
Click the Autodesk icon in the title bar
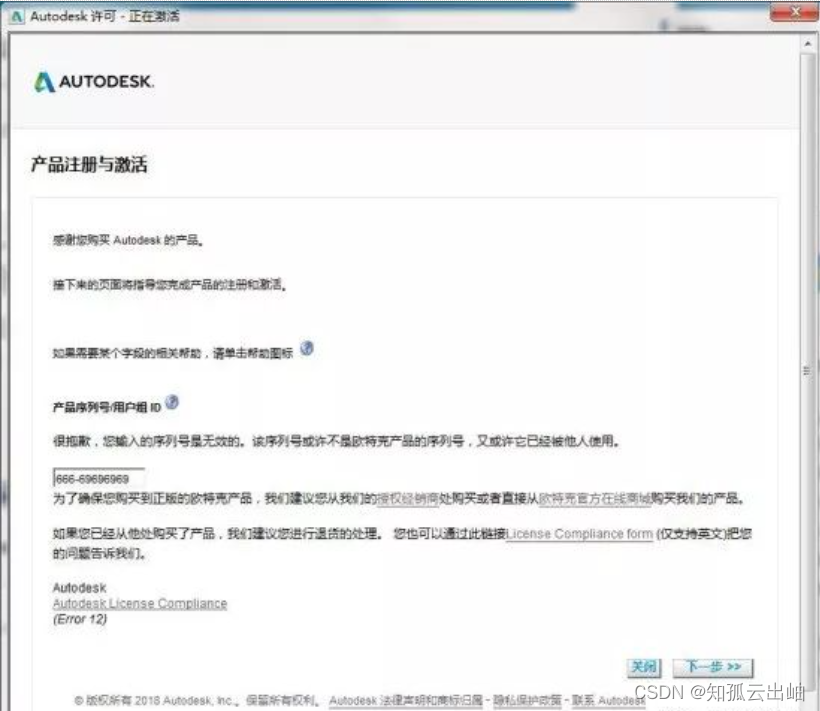tap(17, 16)
